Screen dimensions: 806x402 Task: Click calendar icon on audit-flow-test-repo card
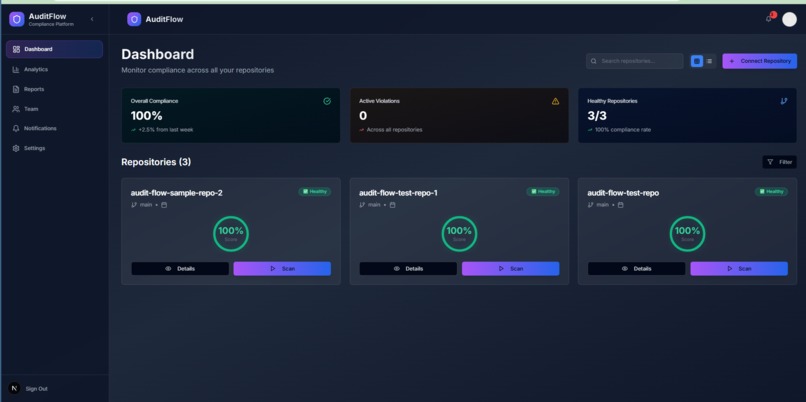pos(620,205)
